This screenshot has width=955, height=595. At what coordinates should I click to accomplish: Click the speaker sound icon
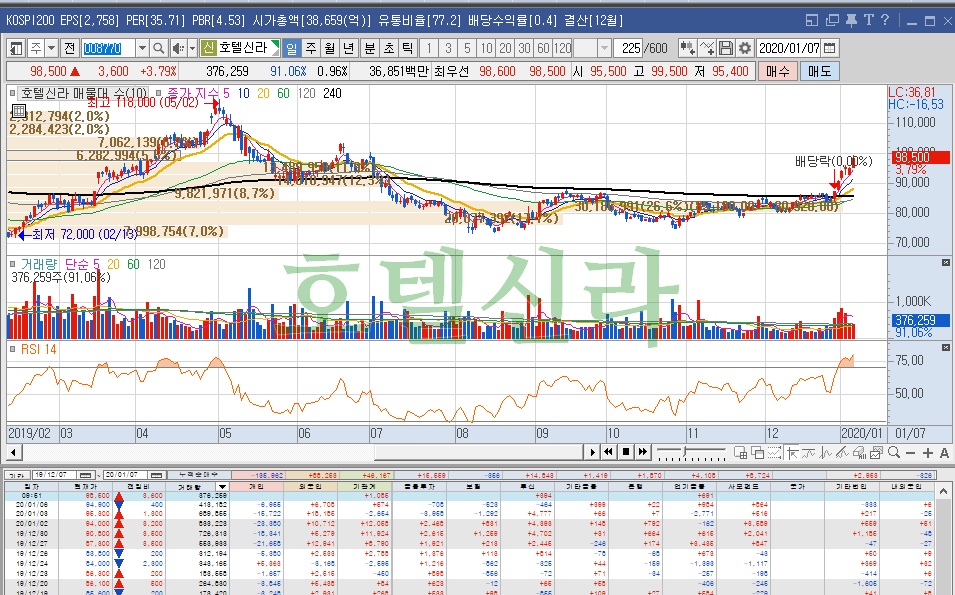tap(178, 48)
